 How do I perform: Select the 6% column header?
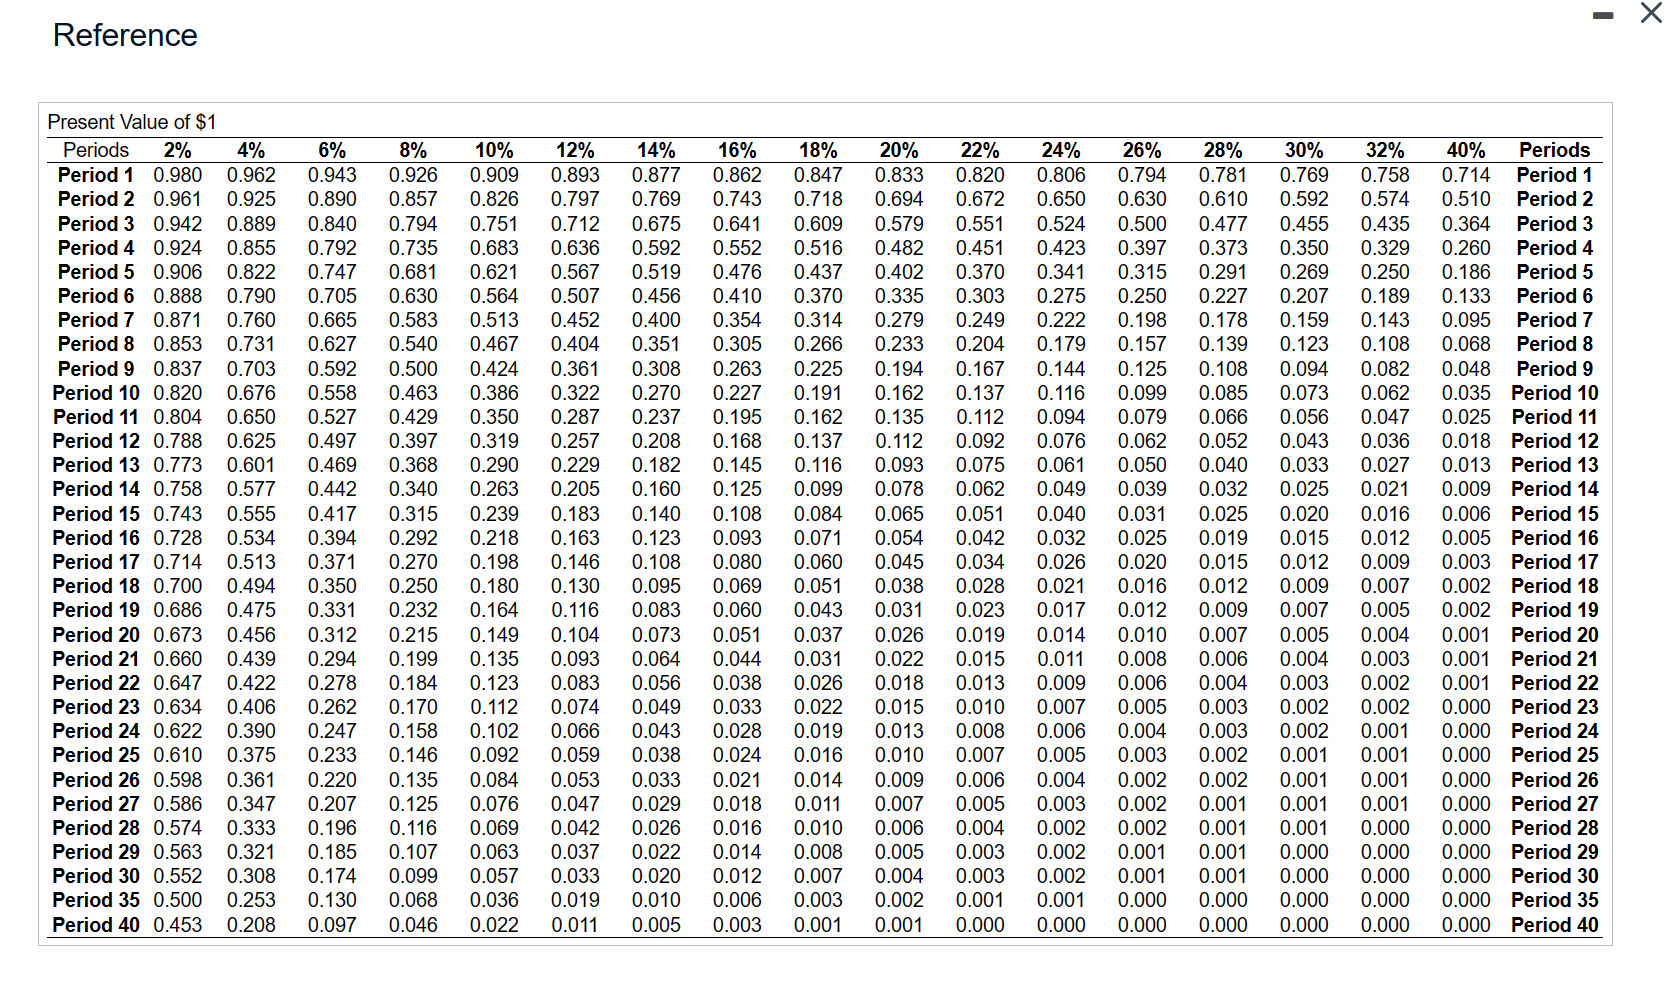pos(332,150)
